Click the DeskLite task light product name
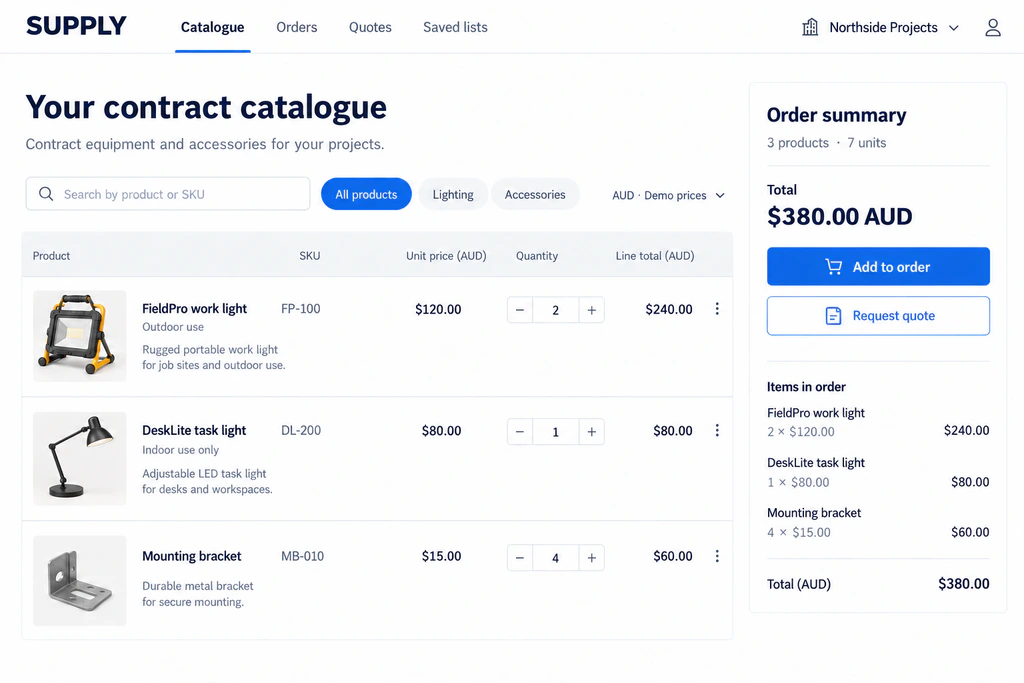This screenshot has width=1024, height=683. [x=194, y=430]
